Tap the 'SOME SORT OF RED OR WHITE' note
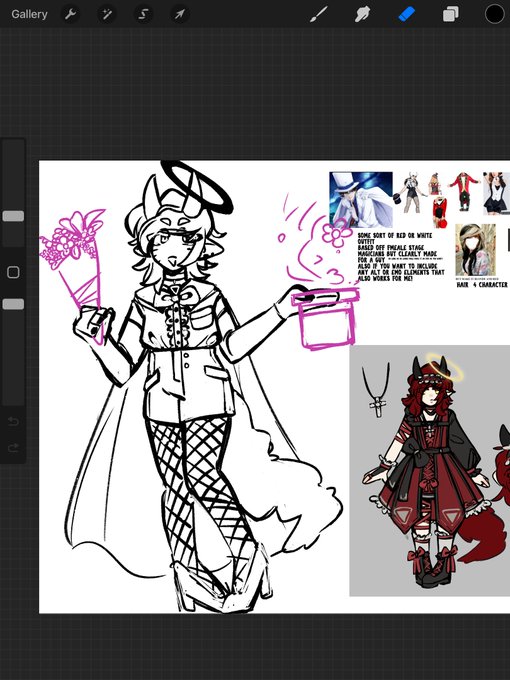 click(x=395, y=235)
